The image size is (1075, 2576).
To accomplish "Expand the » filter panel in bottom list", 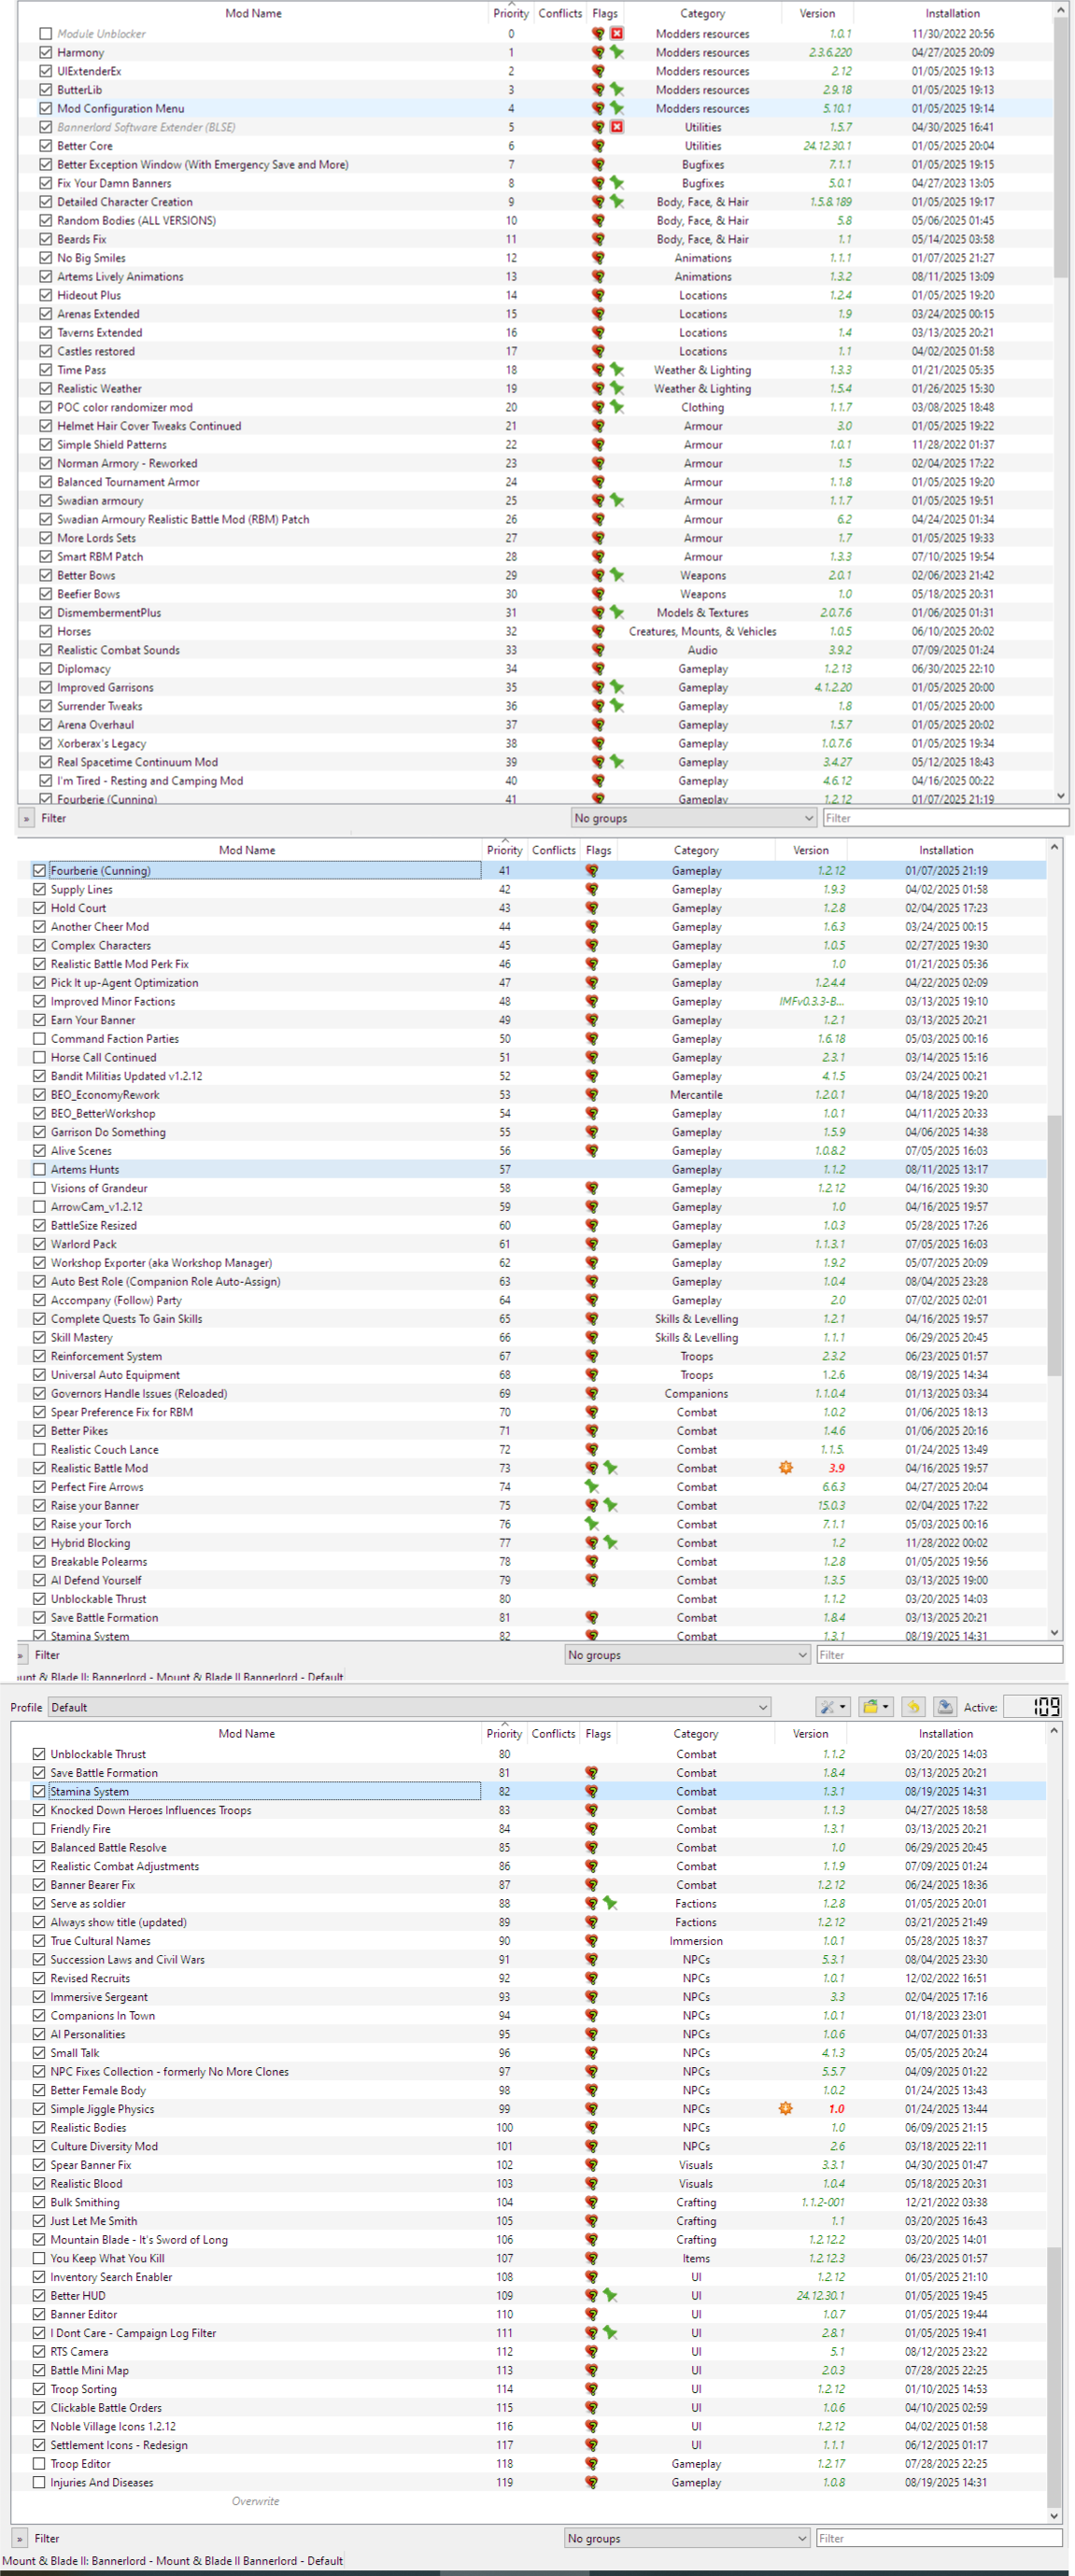I will pyautogui.click(x=20, y=2538).
